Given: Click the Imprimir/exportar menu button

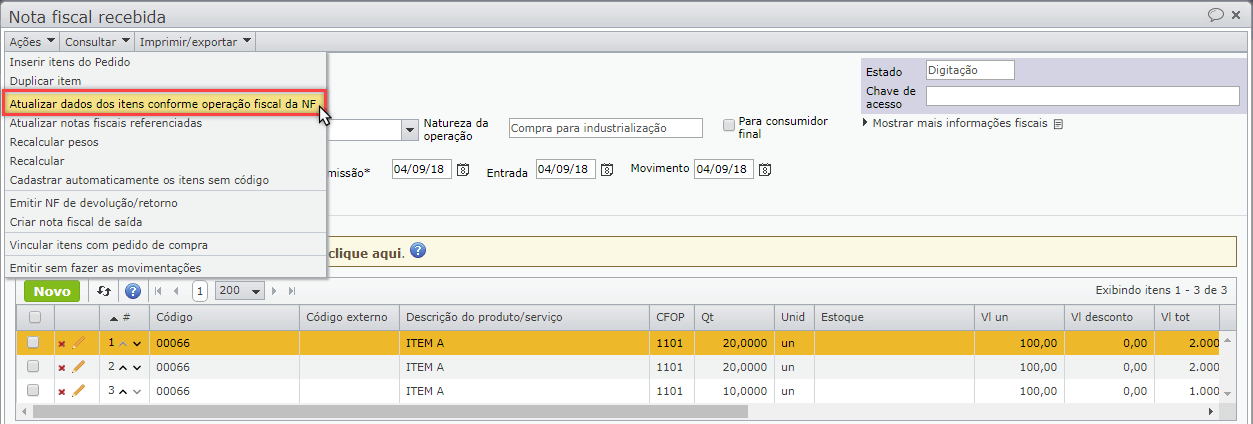Looking at the screenshot, I should [195, 41].
